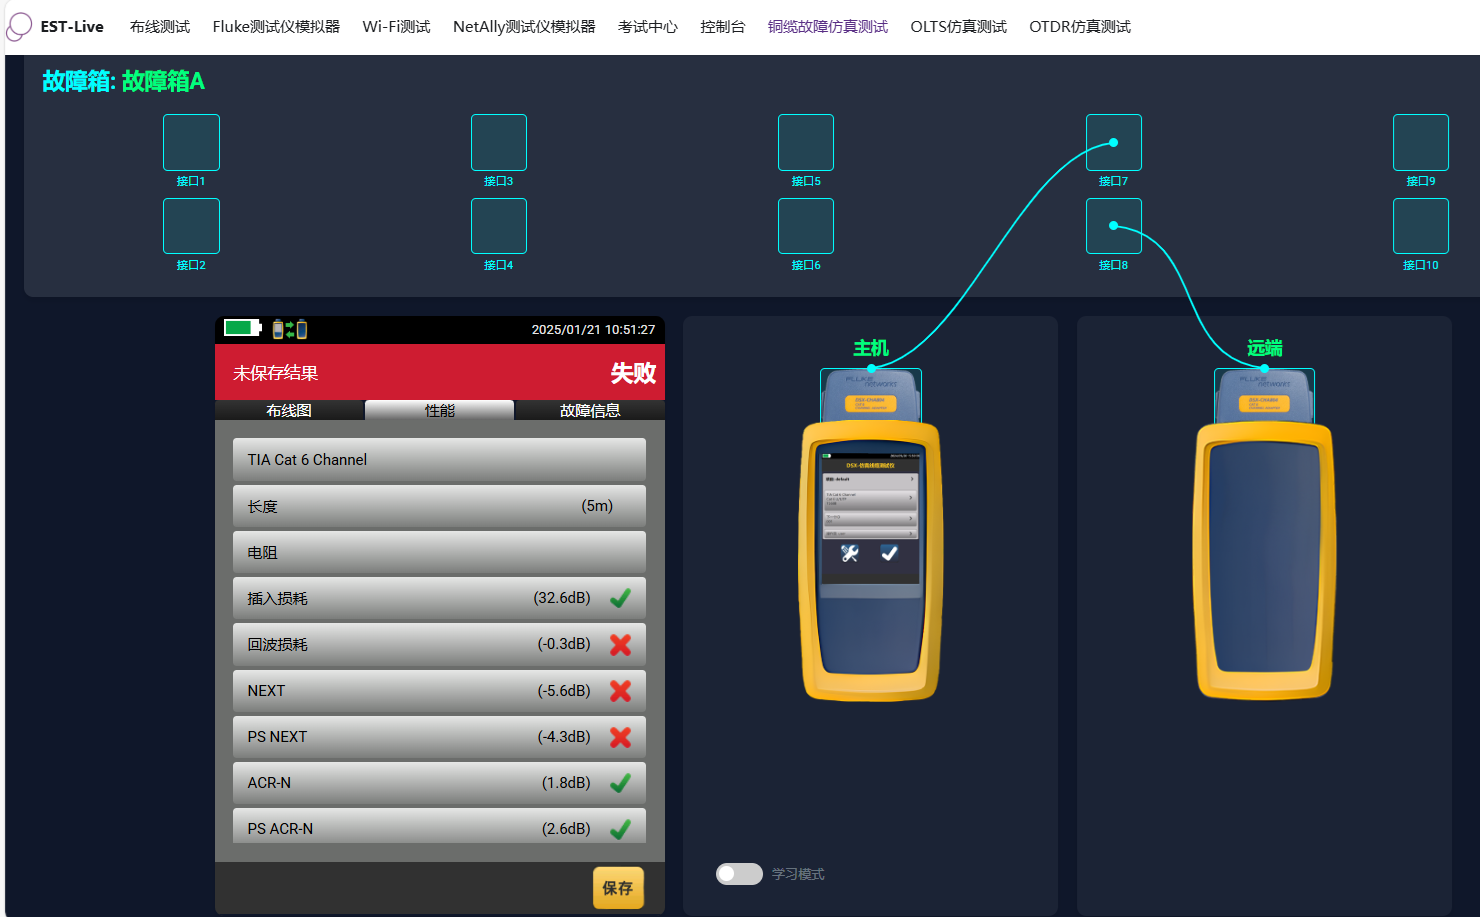The height and width of the screenshot is (917, 1480).
Task: Switch to the 性能 tab
Action: (x=440, y=410)
